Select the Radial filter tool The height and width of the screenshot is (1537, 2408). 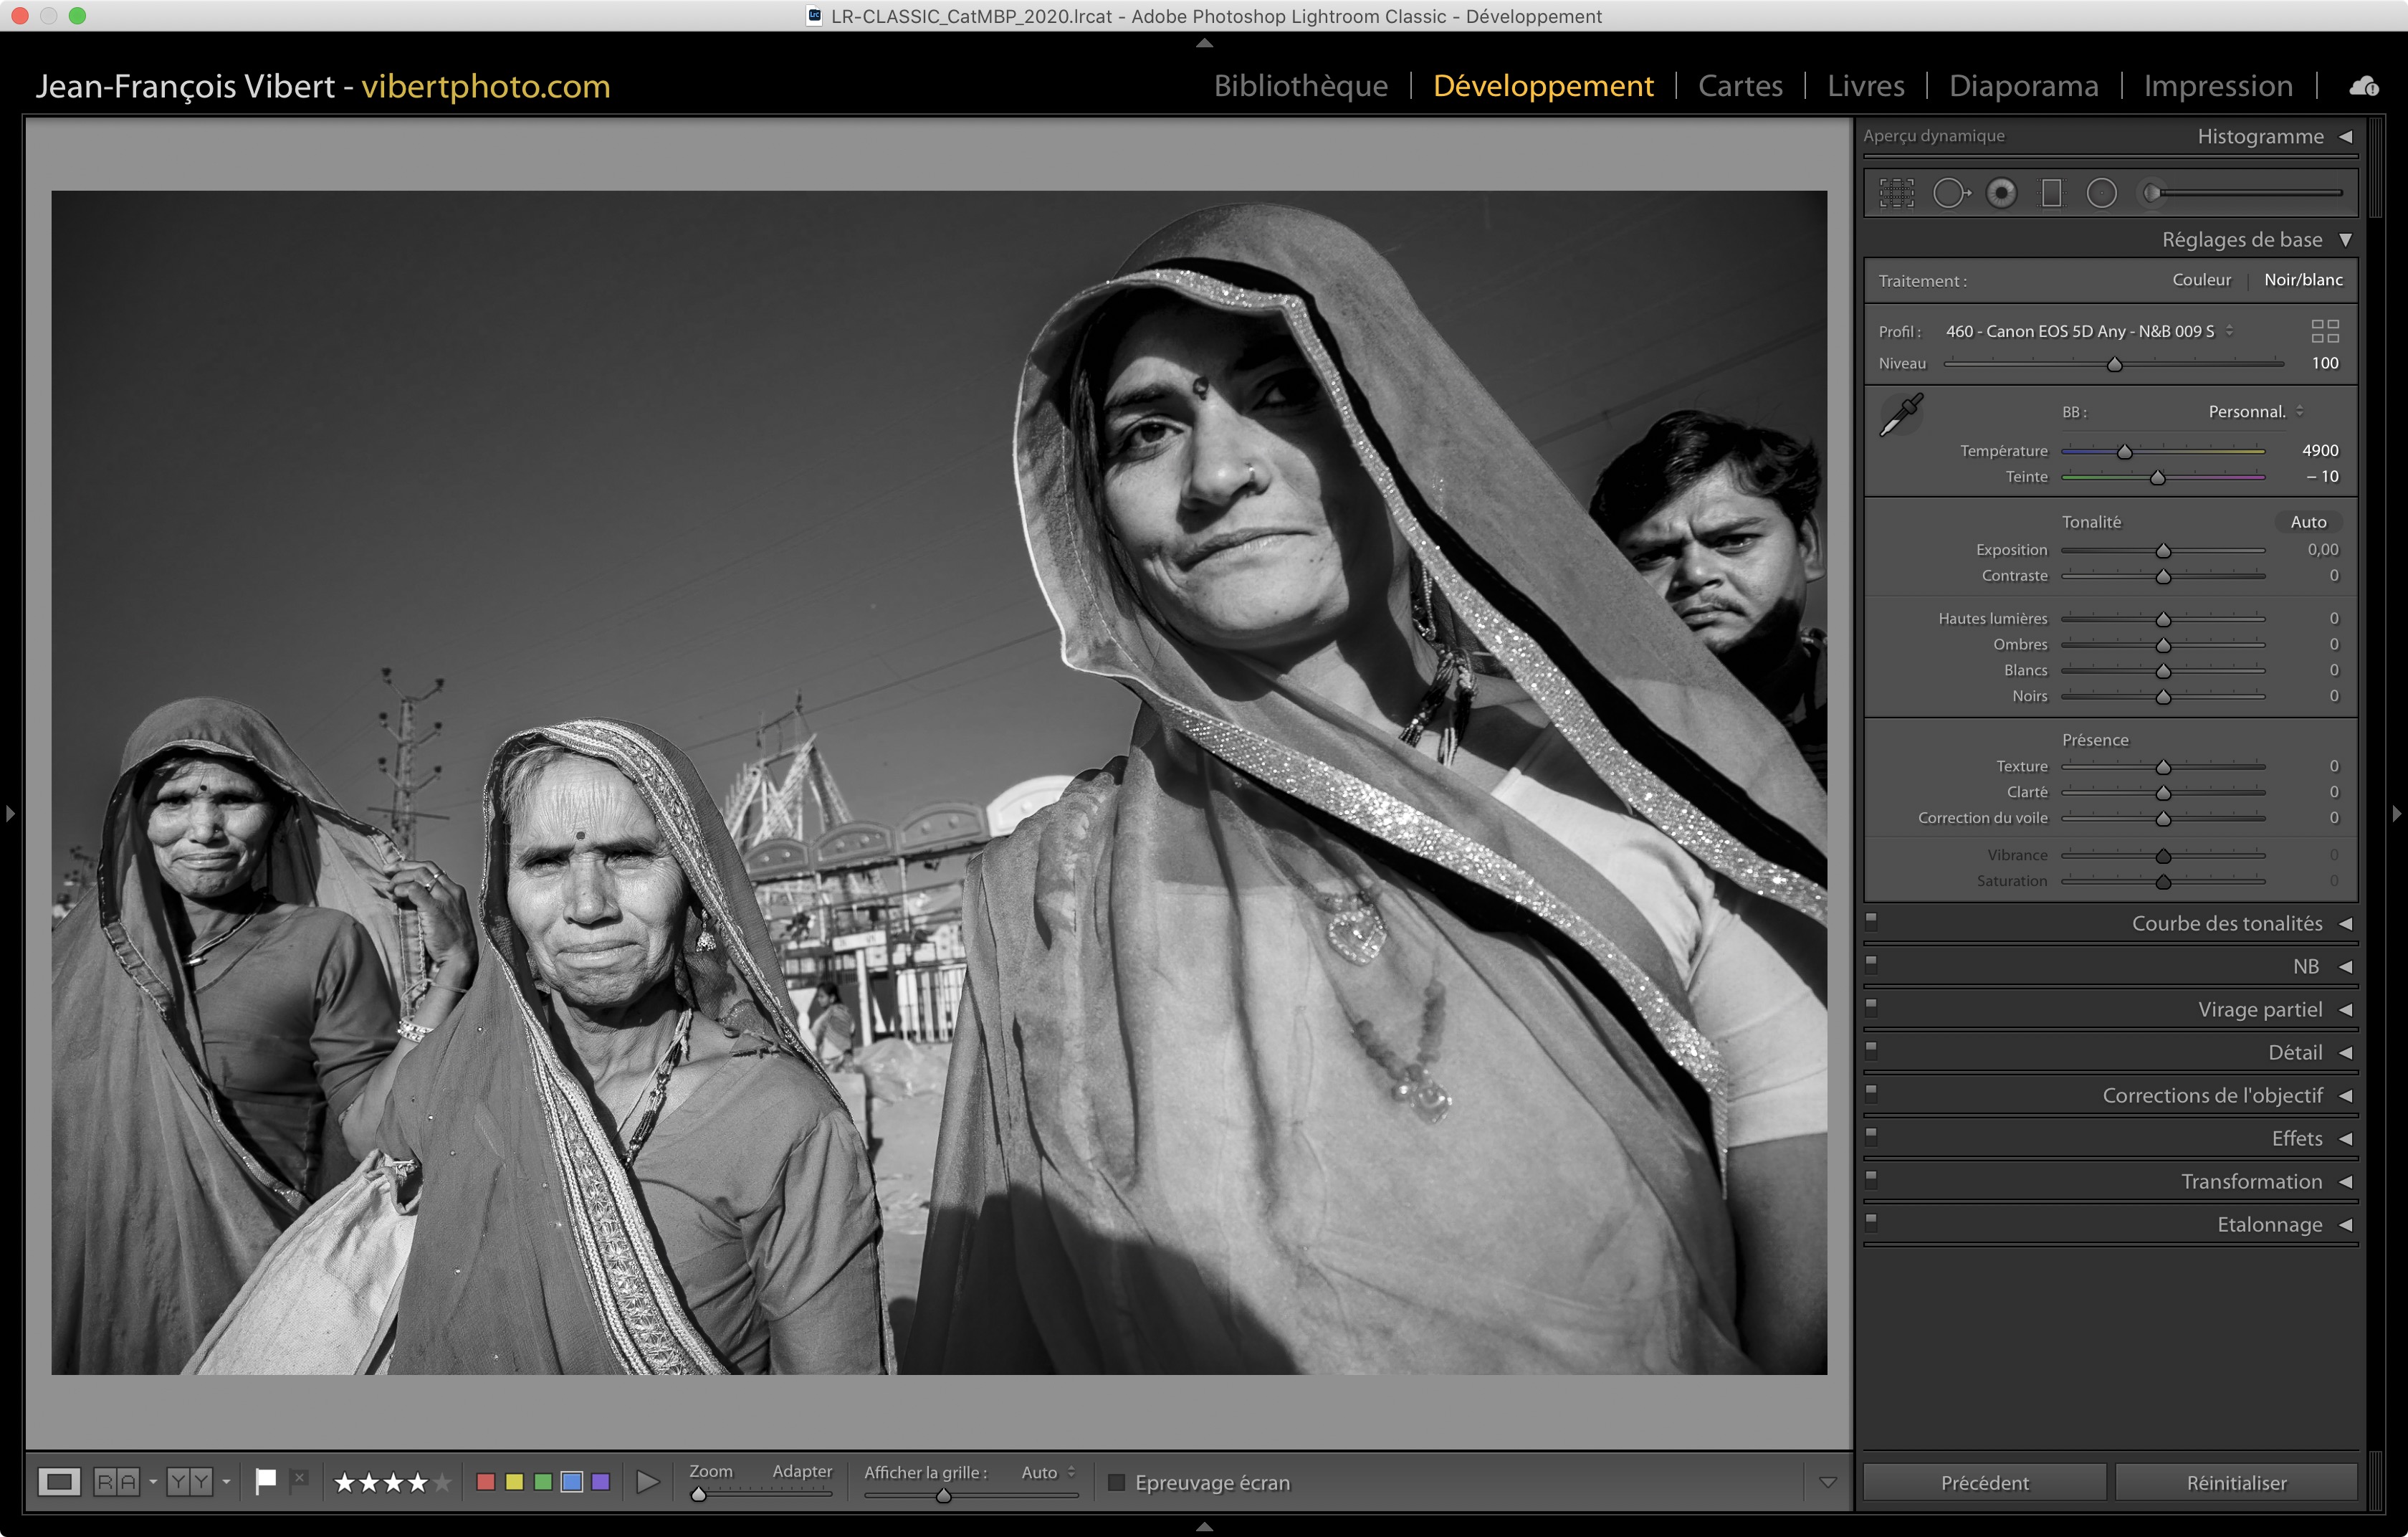point(2101,193)
